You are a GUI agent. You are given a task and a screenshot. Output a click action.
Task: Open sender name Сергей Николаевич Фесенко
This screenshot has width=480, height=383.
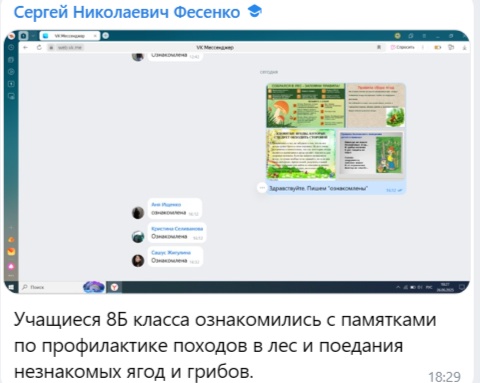pos(127,13)
